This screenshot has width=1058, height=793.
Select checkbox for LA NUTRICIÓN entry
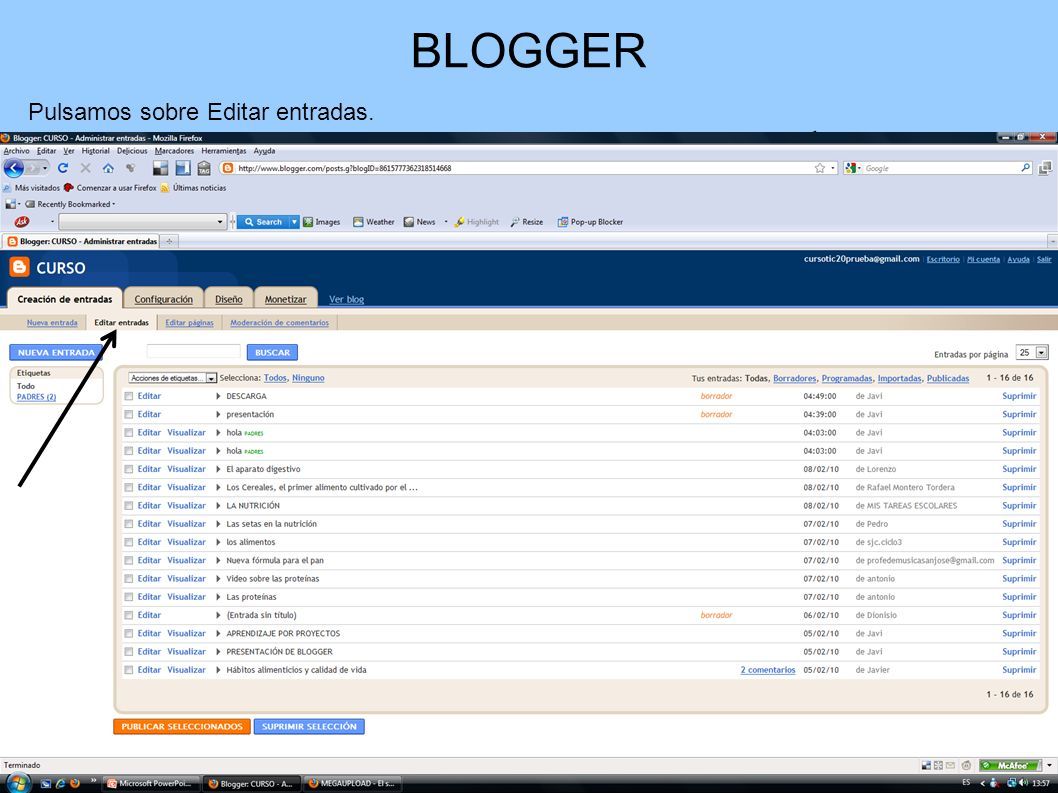click(128, 505)
